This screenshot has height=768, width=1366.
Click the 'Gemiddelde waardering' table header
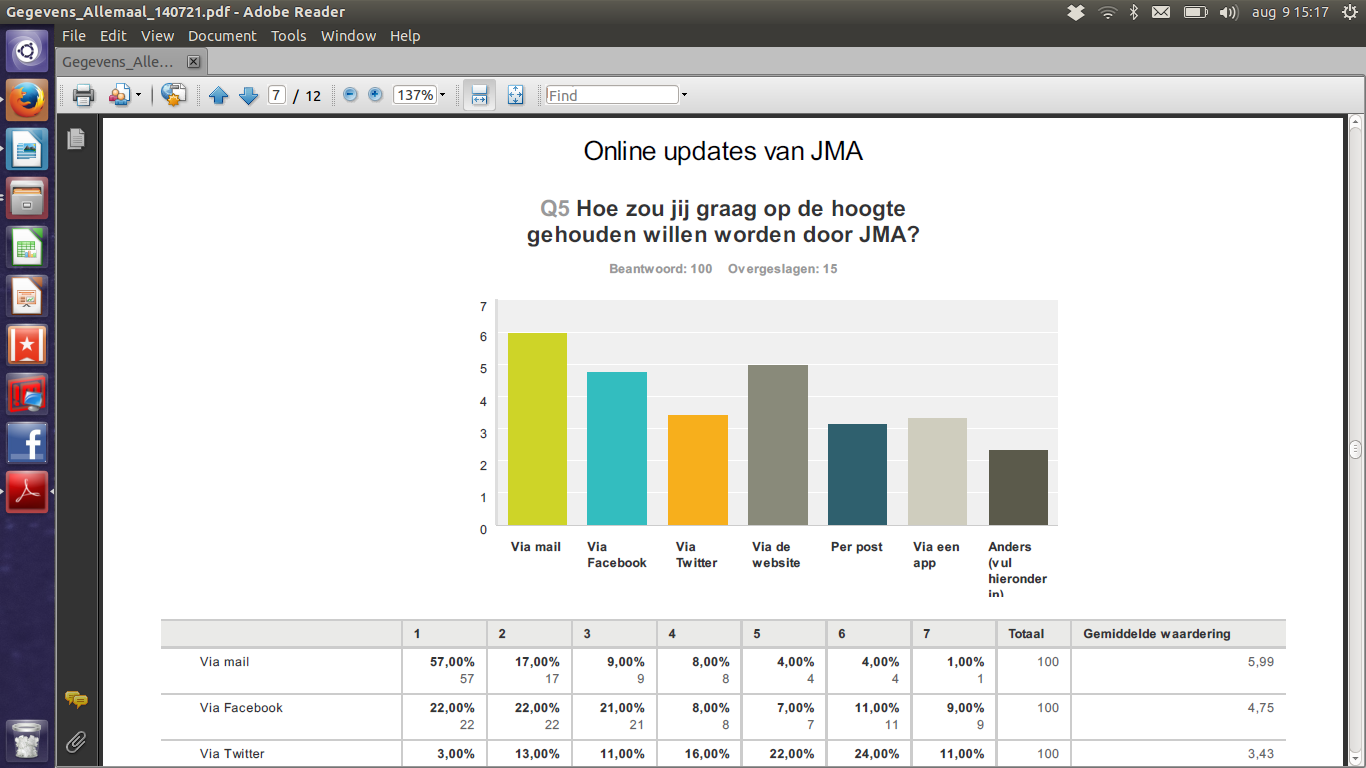1156,634
